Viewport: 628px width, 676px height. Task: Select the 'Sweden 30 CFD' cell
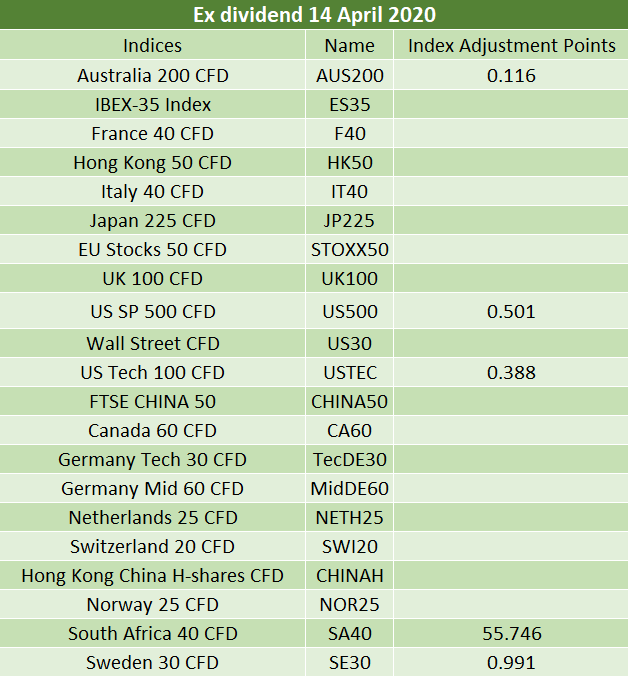coord(153,662)
